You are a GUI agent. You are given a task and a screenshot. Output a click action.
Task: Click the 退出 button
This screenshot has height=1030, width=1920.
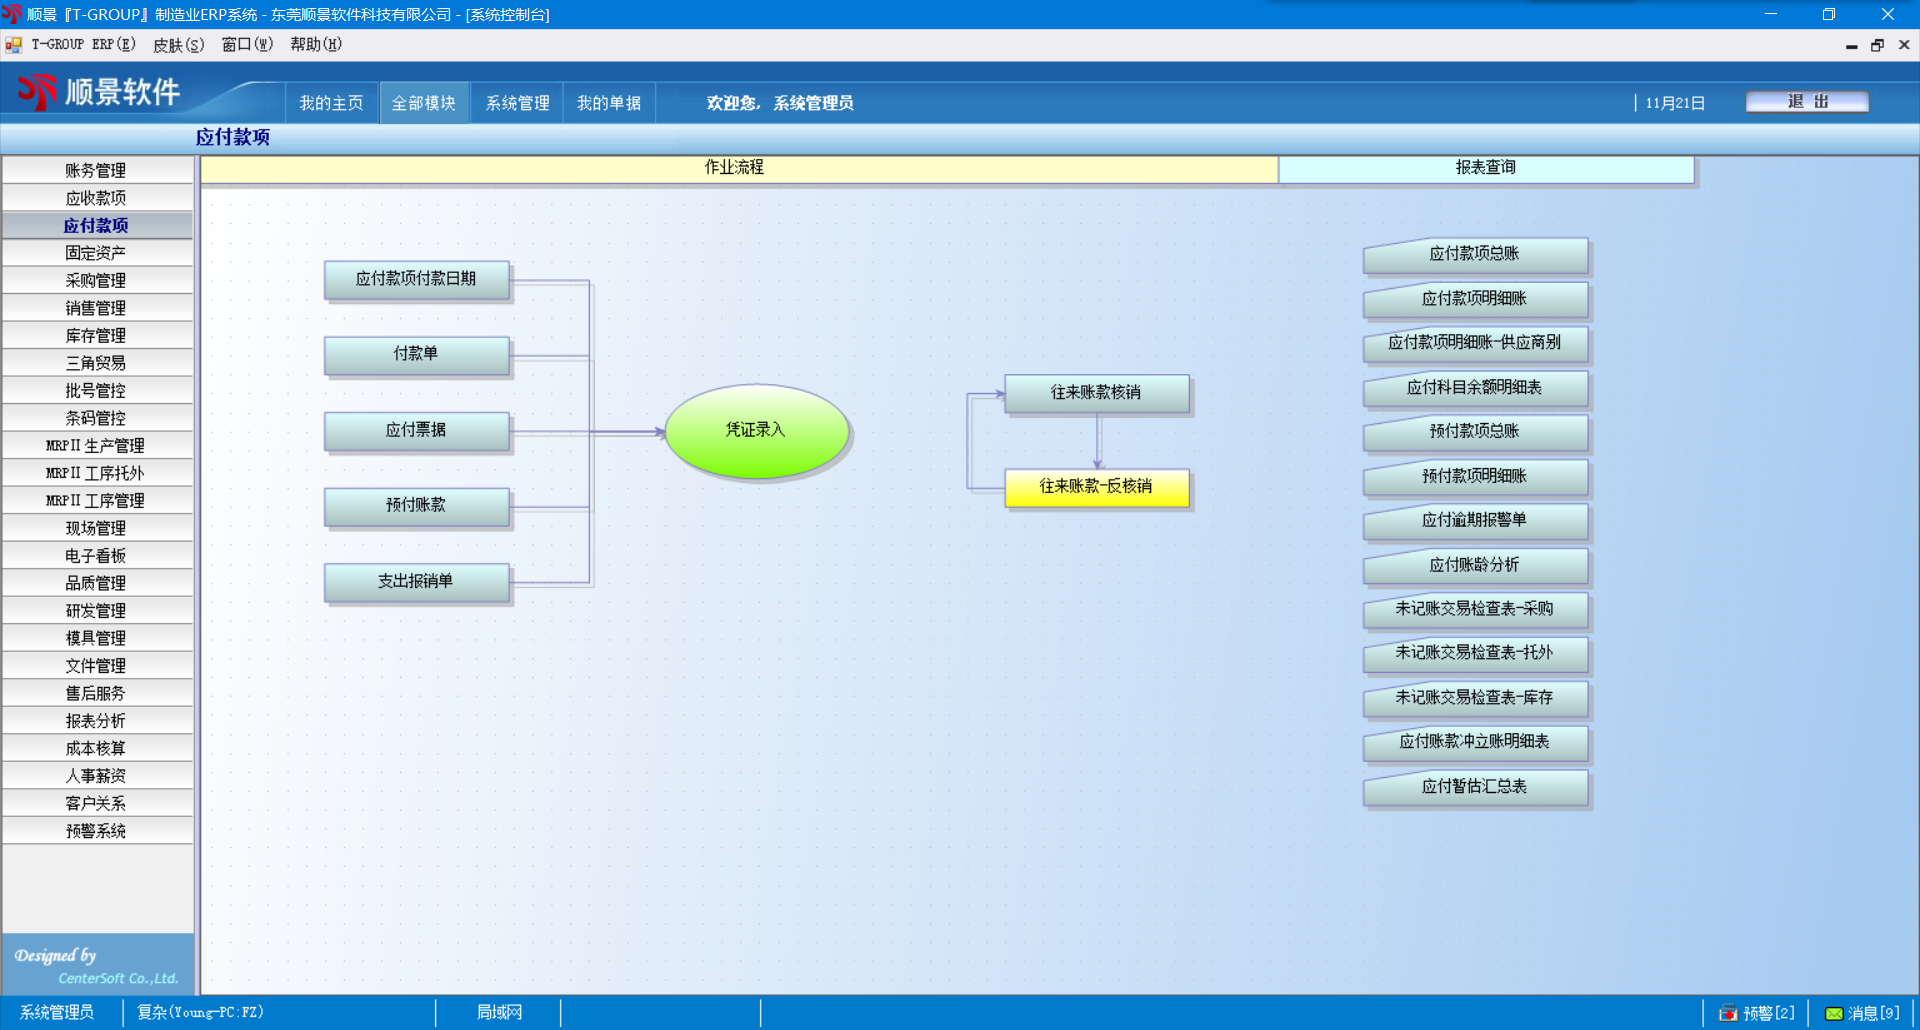(1806, 102)
